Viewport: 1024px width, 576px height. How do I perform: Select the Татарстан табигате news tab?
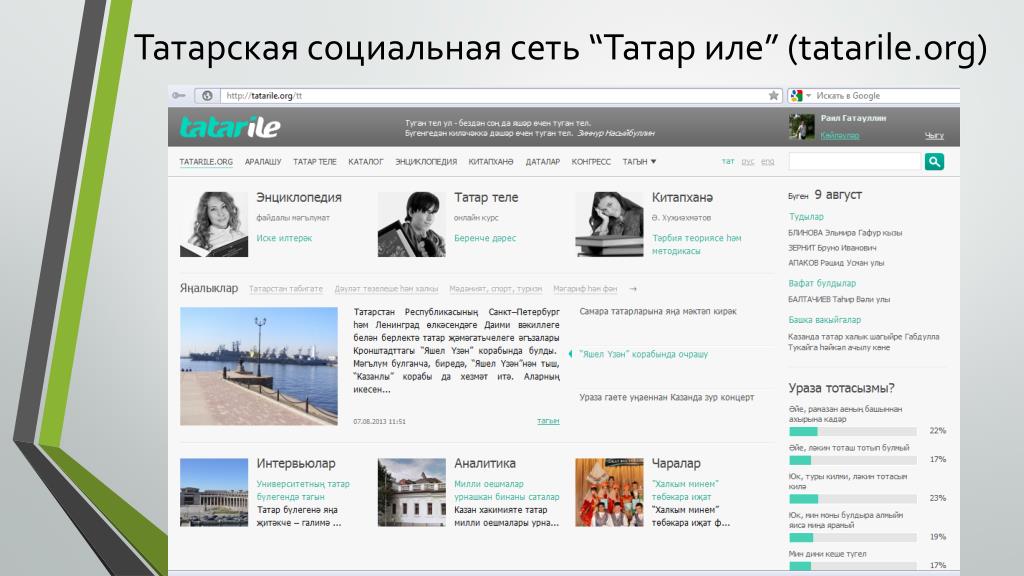click(286, 289)
